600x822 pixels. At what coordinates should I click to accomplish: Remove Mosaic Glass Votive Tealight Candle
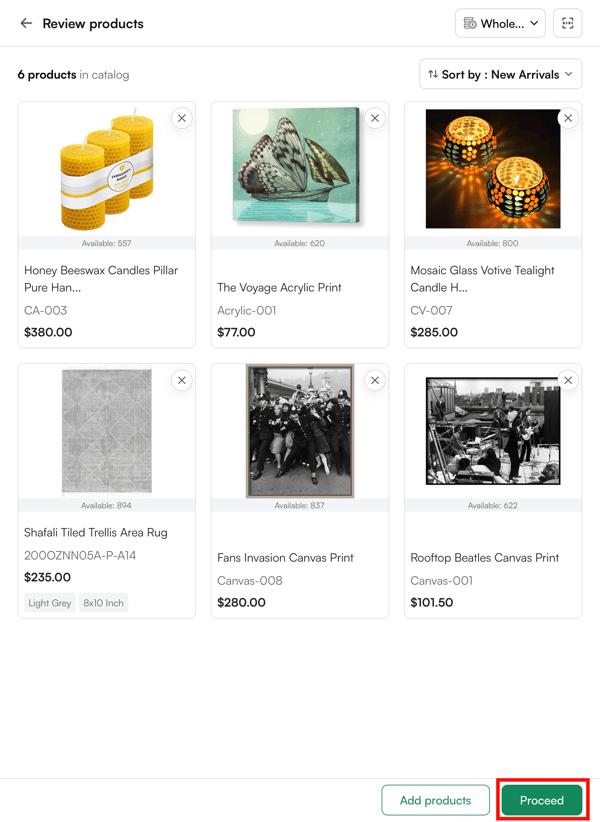(567, 117)
